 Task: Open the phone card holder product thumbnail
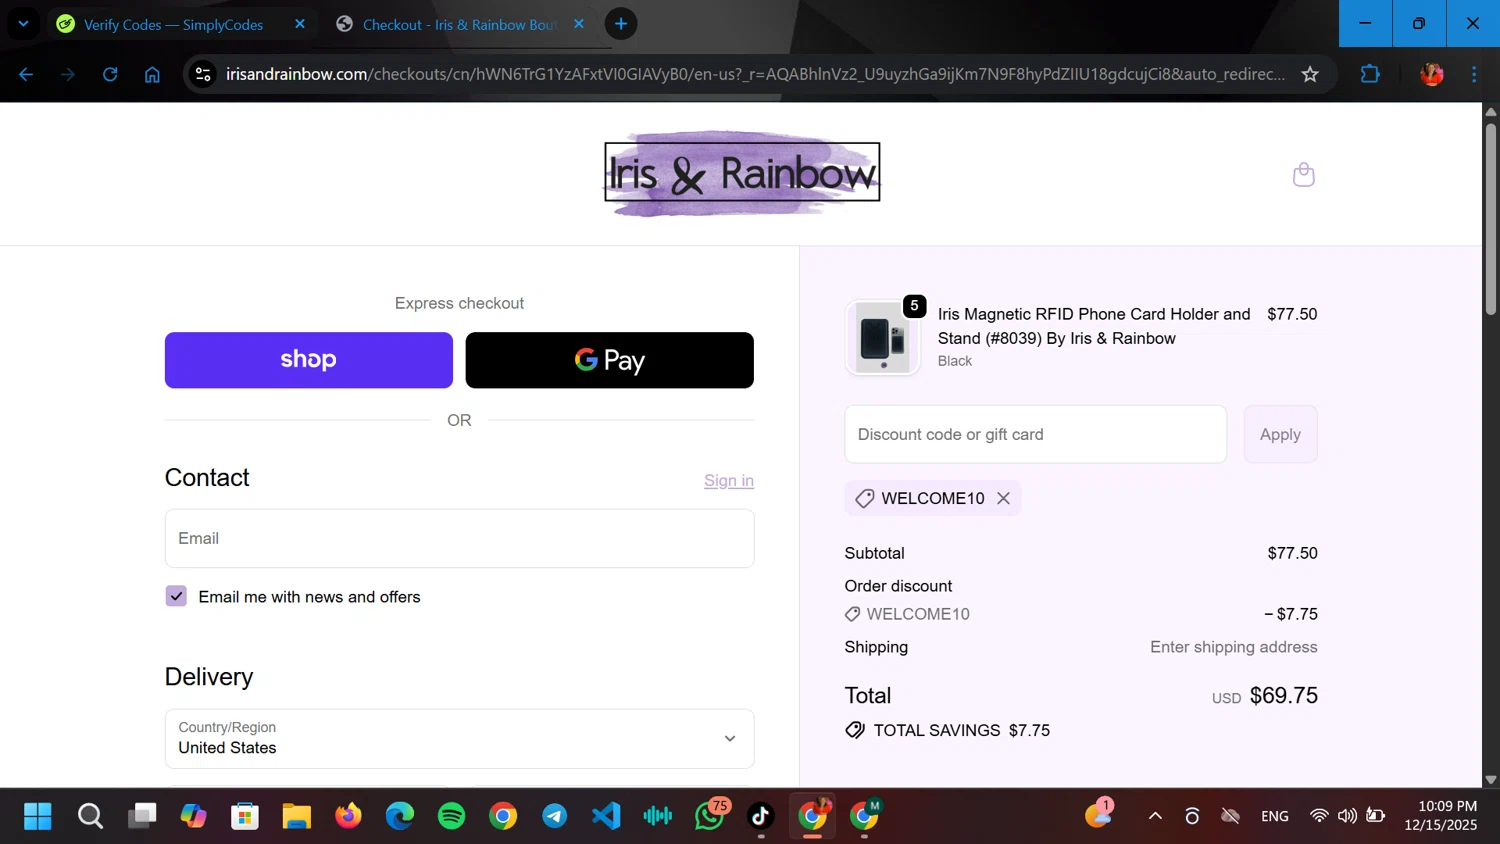(x=882, y=338)
